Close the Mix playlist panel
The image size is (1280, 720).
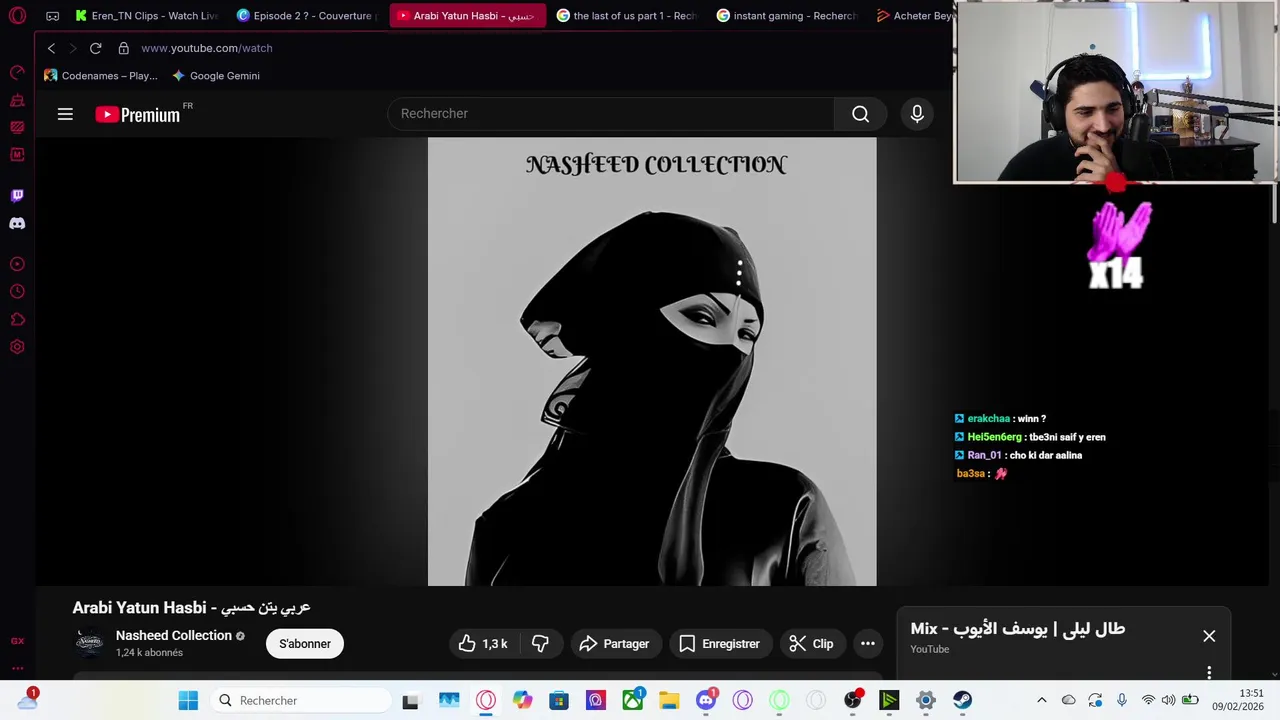click(1209, 636)
